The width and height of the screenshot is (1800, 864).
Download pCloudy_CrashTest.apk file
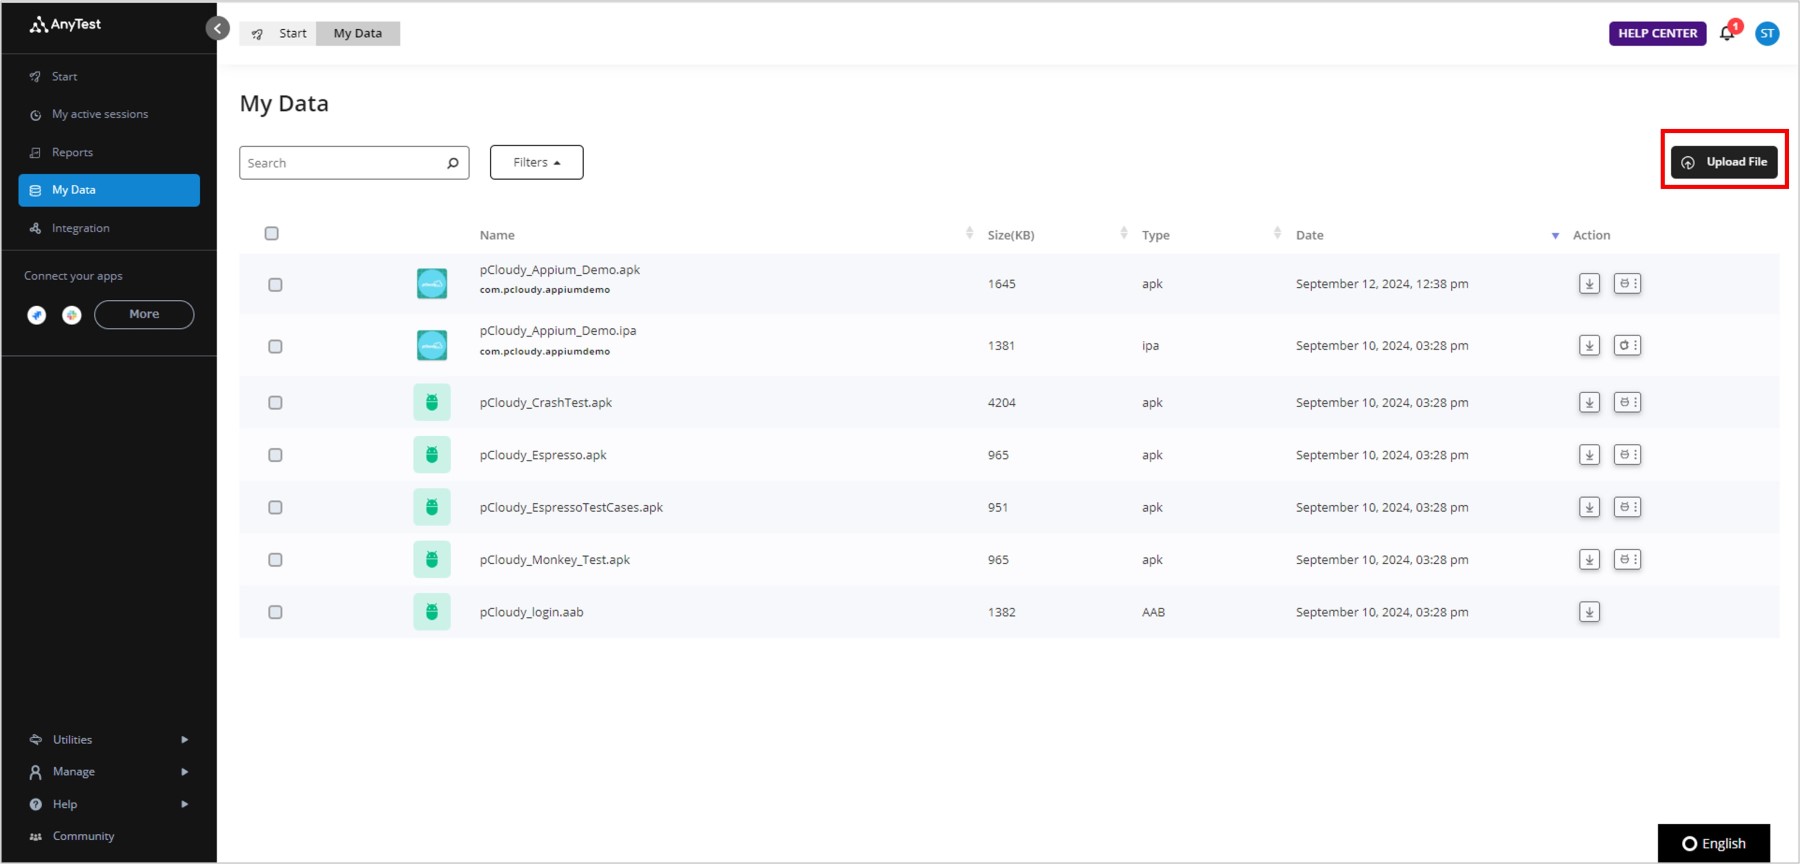[1589, 403]
